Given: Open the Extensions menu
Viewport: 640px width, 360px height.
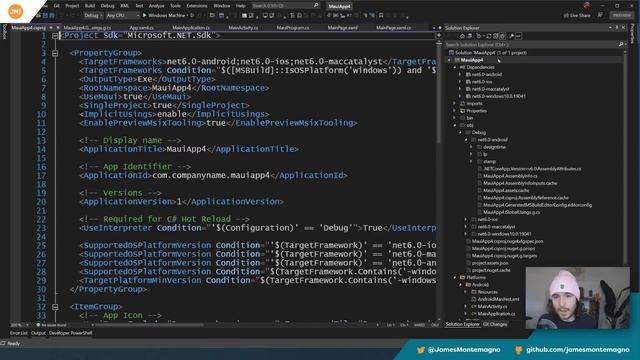Looking at the screenshot, I should point(197,6).
